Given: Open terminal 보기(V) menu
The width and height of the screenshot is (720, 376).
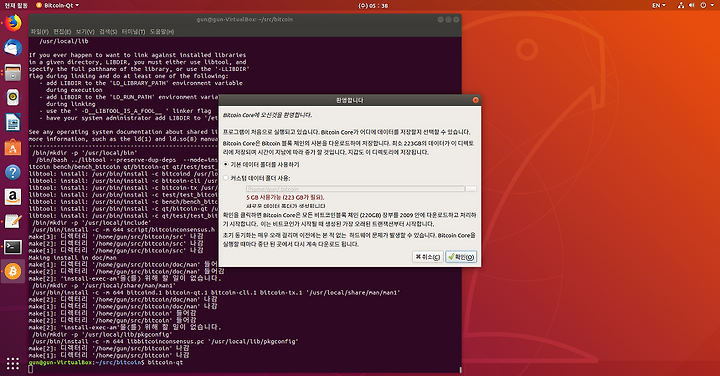Looking at the screenshot, I should pyautogui.click(x=85, y=32).
